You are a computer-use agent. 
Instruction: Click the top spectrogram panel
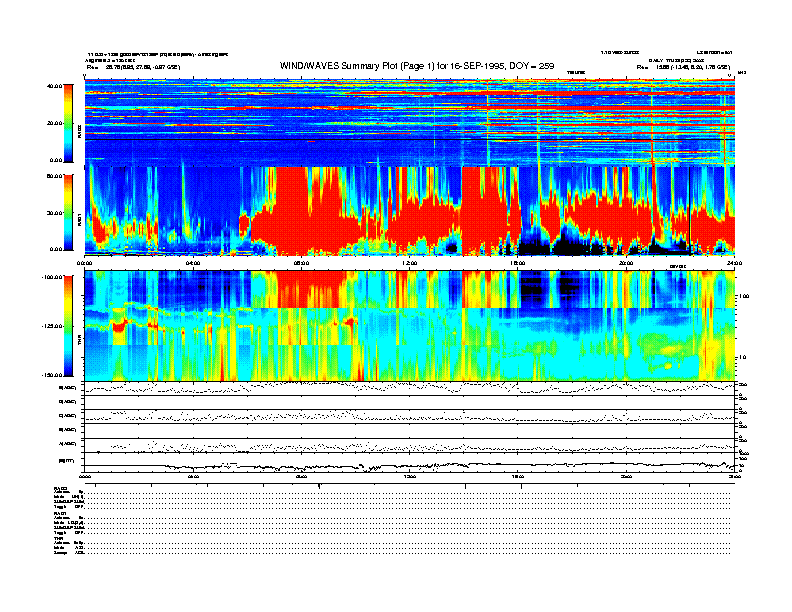pyautogui.click(x=410, y=122)
